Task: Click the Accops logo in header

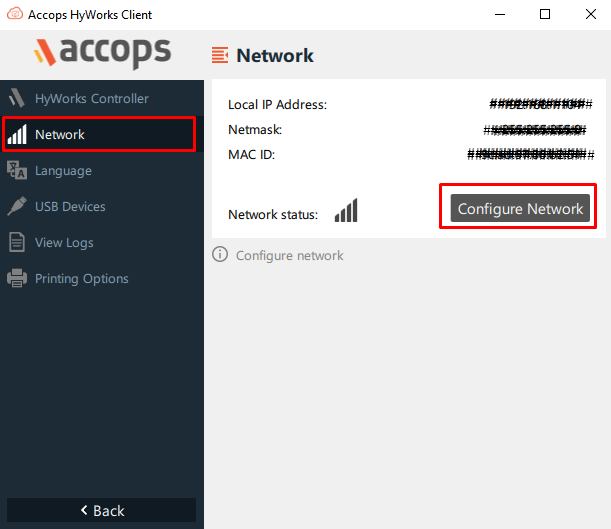Action: pos(102,52)
